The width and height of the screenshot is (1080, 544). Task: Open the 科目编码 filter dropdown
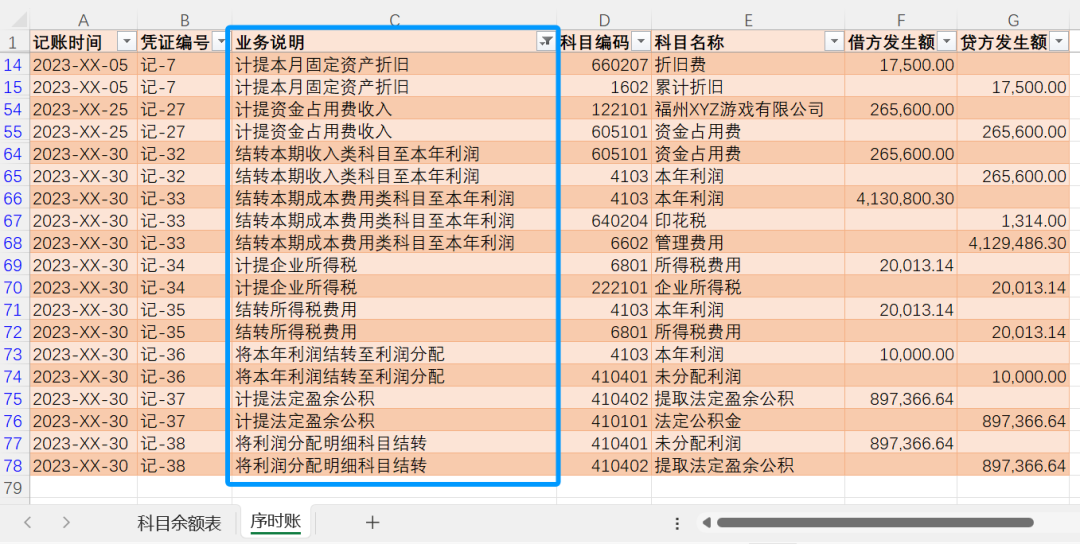[x=641, y=43]
